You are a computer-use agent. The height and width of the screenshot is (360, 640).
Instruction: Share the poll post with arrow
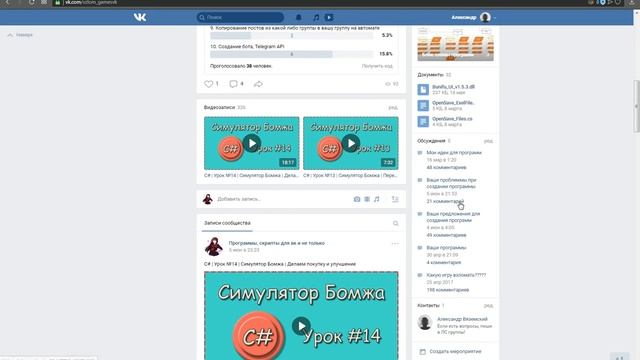(x=258, y=84)
